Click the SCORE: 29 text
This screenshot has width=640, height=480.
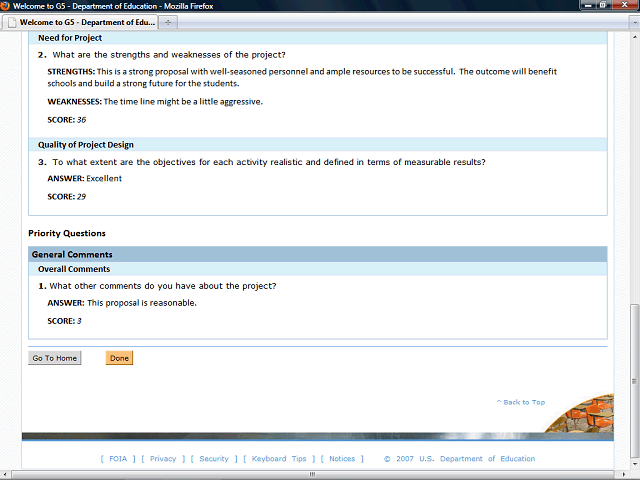pyautogui.click(x=67, y=197)
